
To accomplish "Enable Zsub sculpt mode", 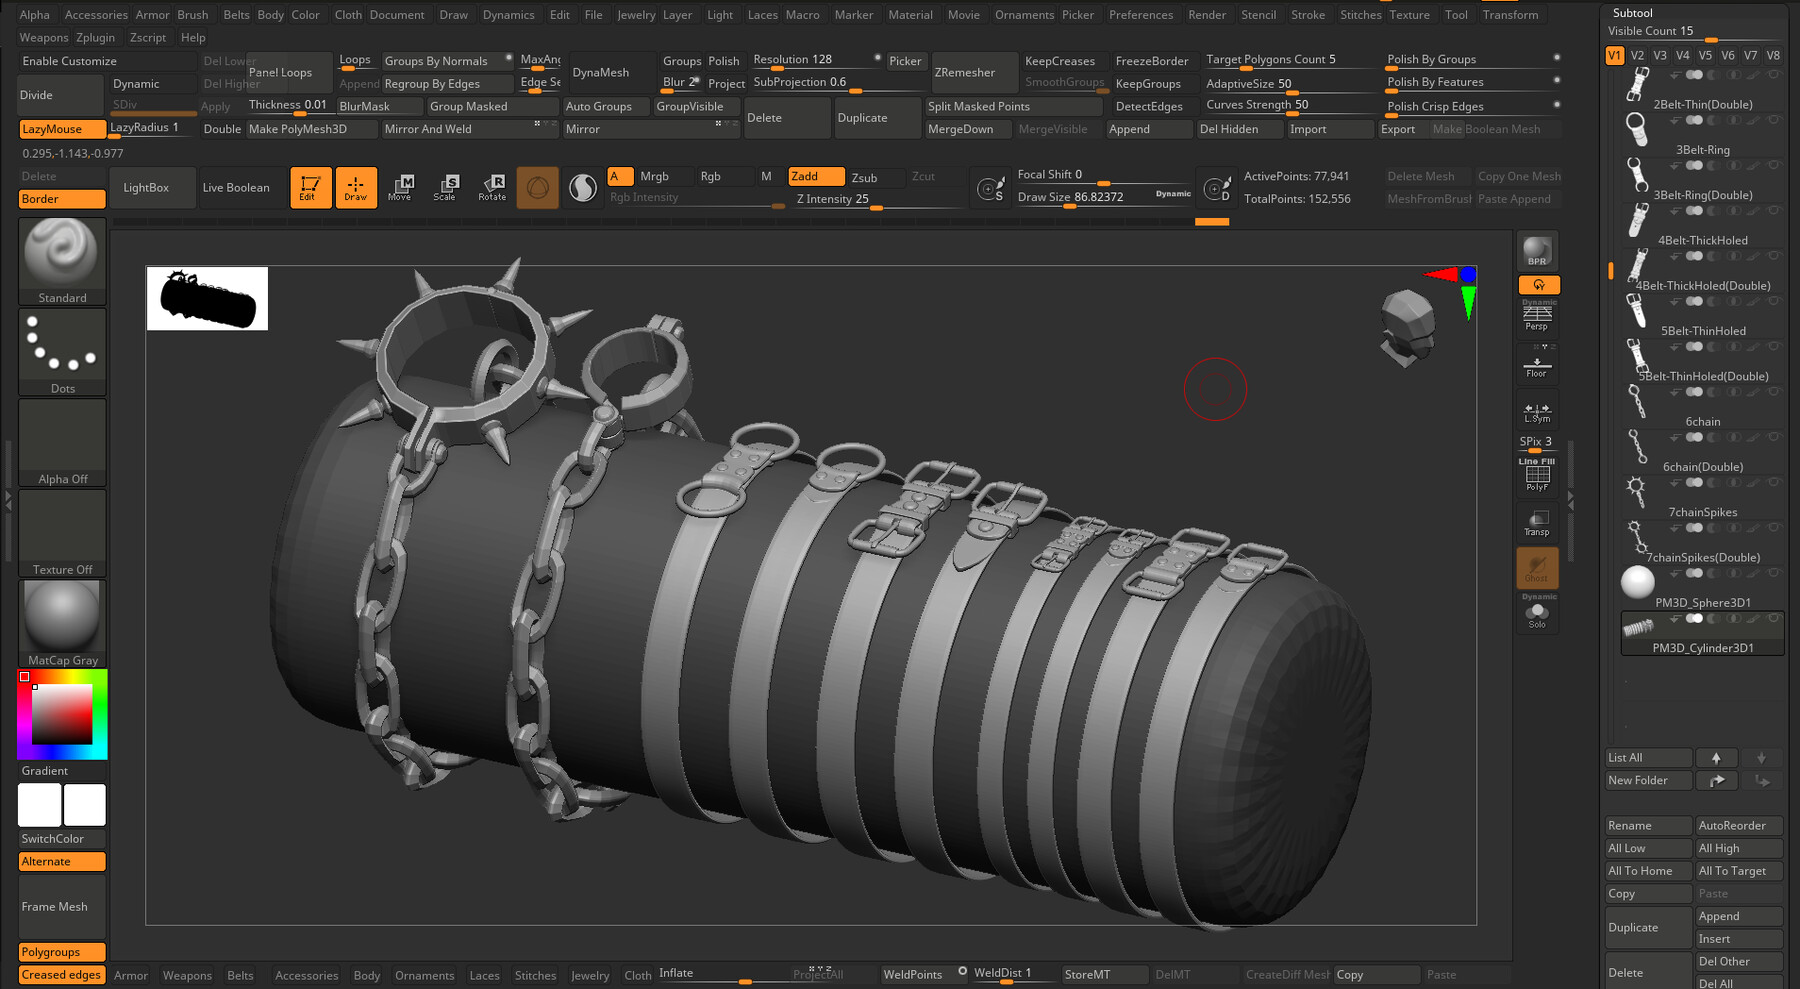I will [876, 177].
